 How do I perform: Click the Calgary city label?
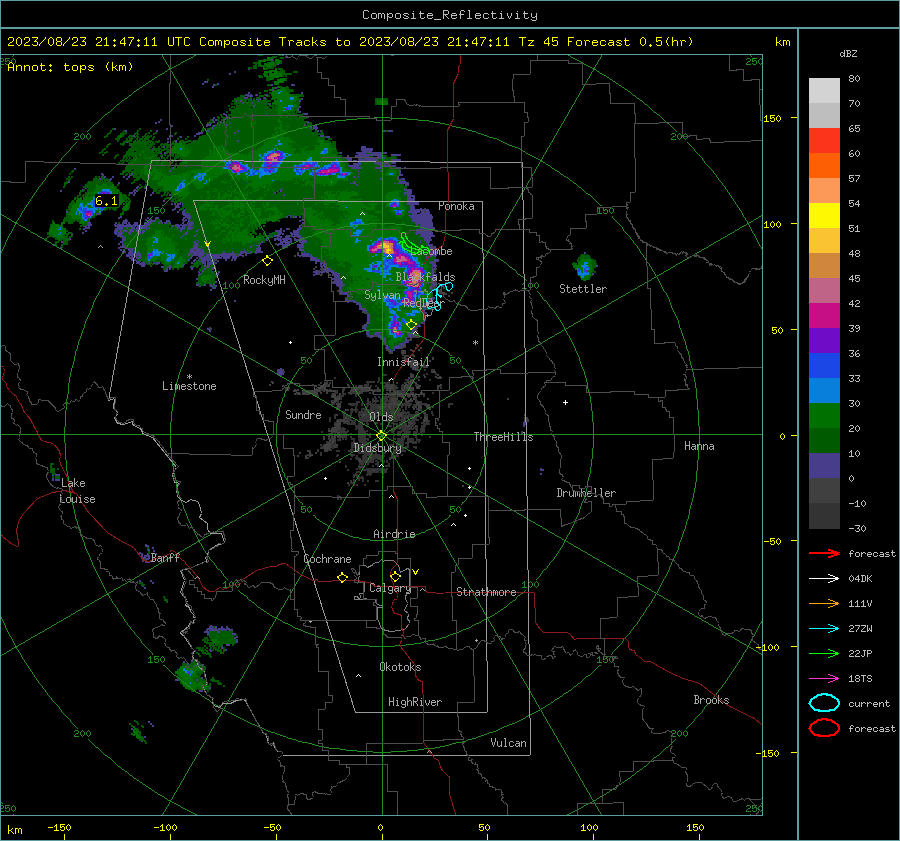390,588
